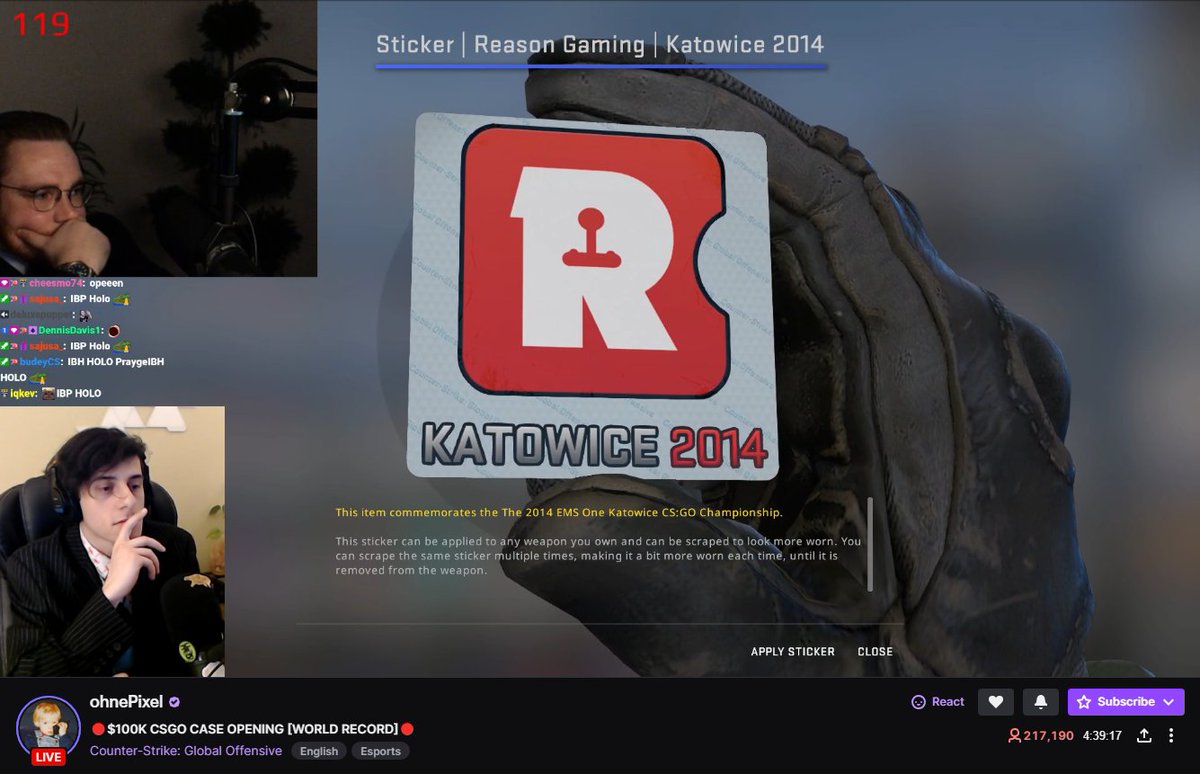Click chat username DennisDavis1

click(x=71, y=330)
